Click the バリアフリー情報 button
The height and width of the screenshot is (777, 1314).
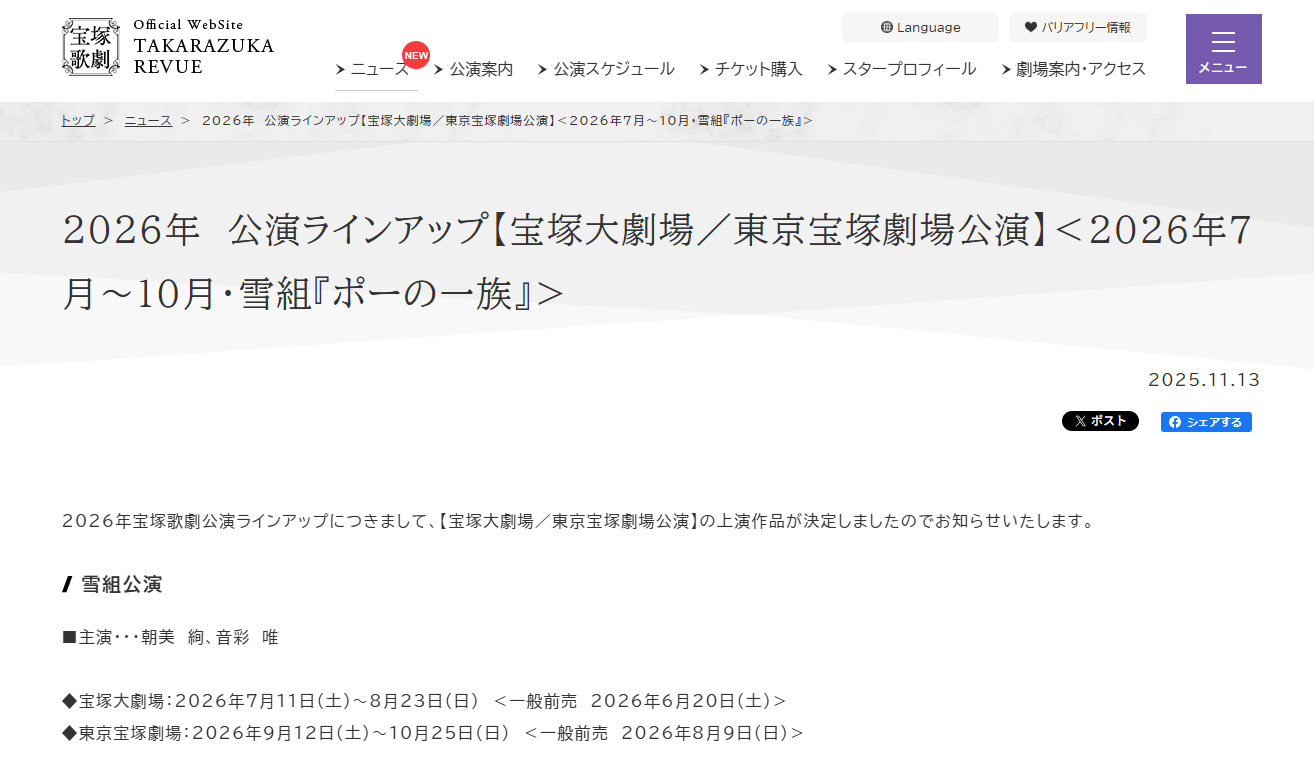click(1077, 27)
